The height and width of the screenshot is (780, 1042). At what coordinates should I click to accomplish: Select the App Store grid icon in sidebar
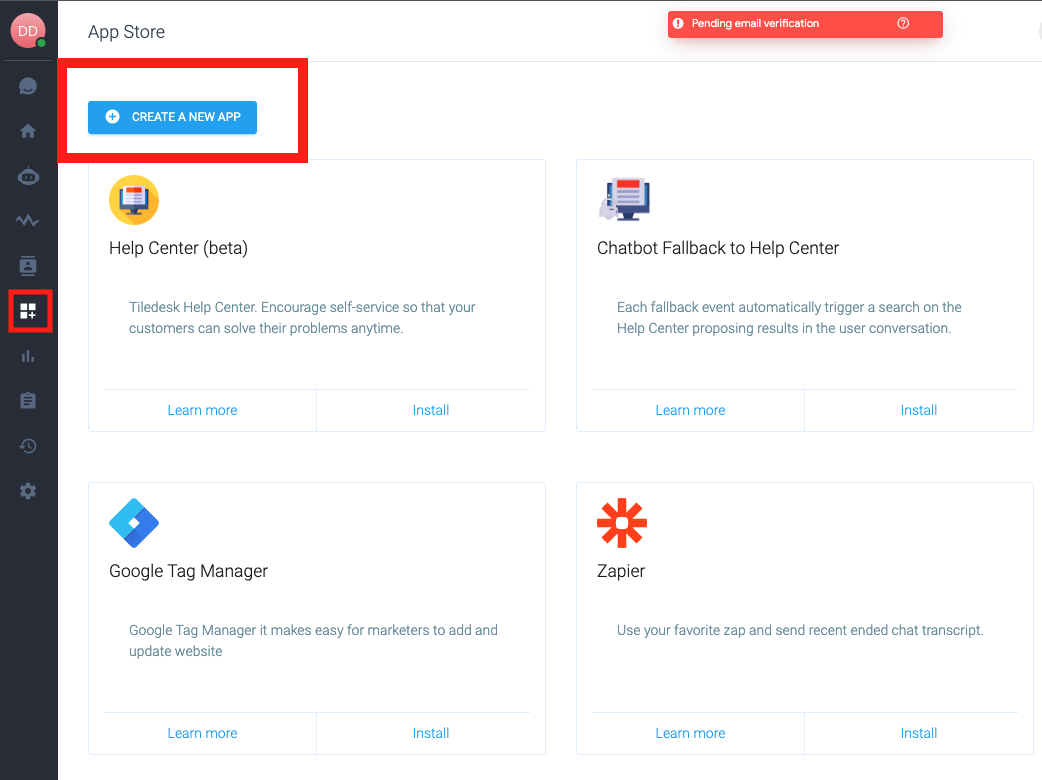(x=28, y=311)
